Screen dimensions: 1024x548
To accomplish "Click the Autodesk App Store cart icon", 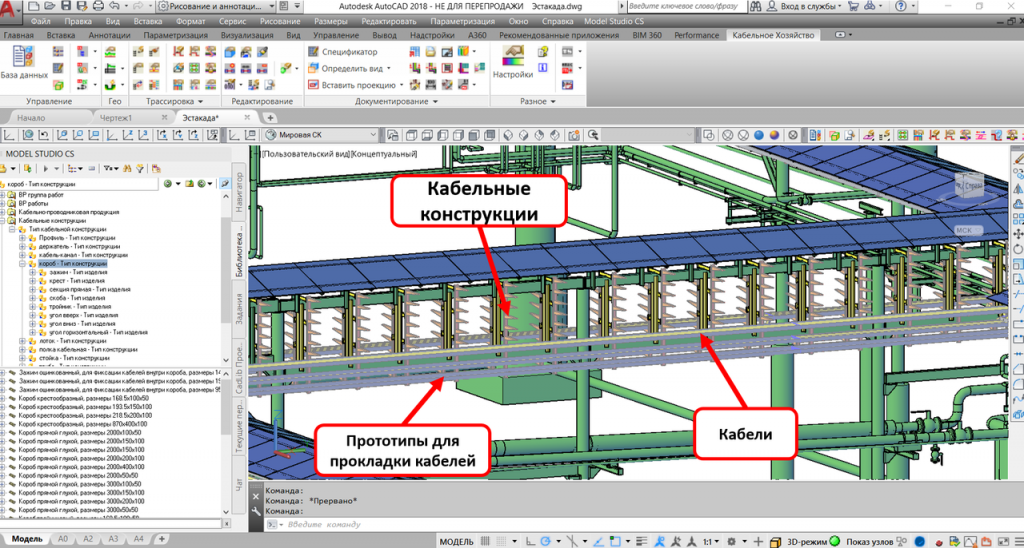I will [x=853, y=7].
